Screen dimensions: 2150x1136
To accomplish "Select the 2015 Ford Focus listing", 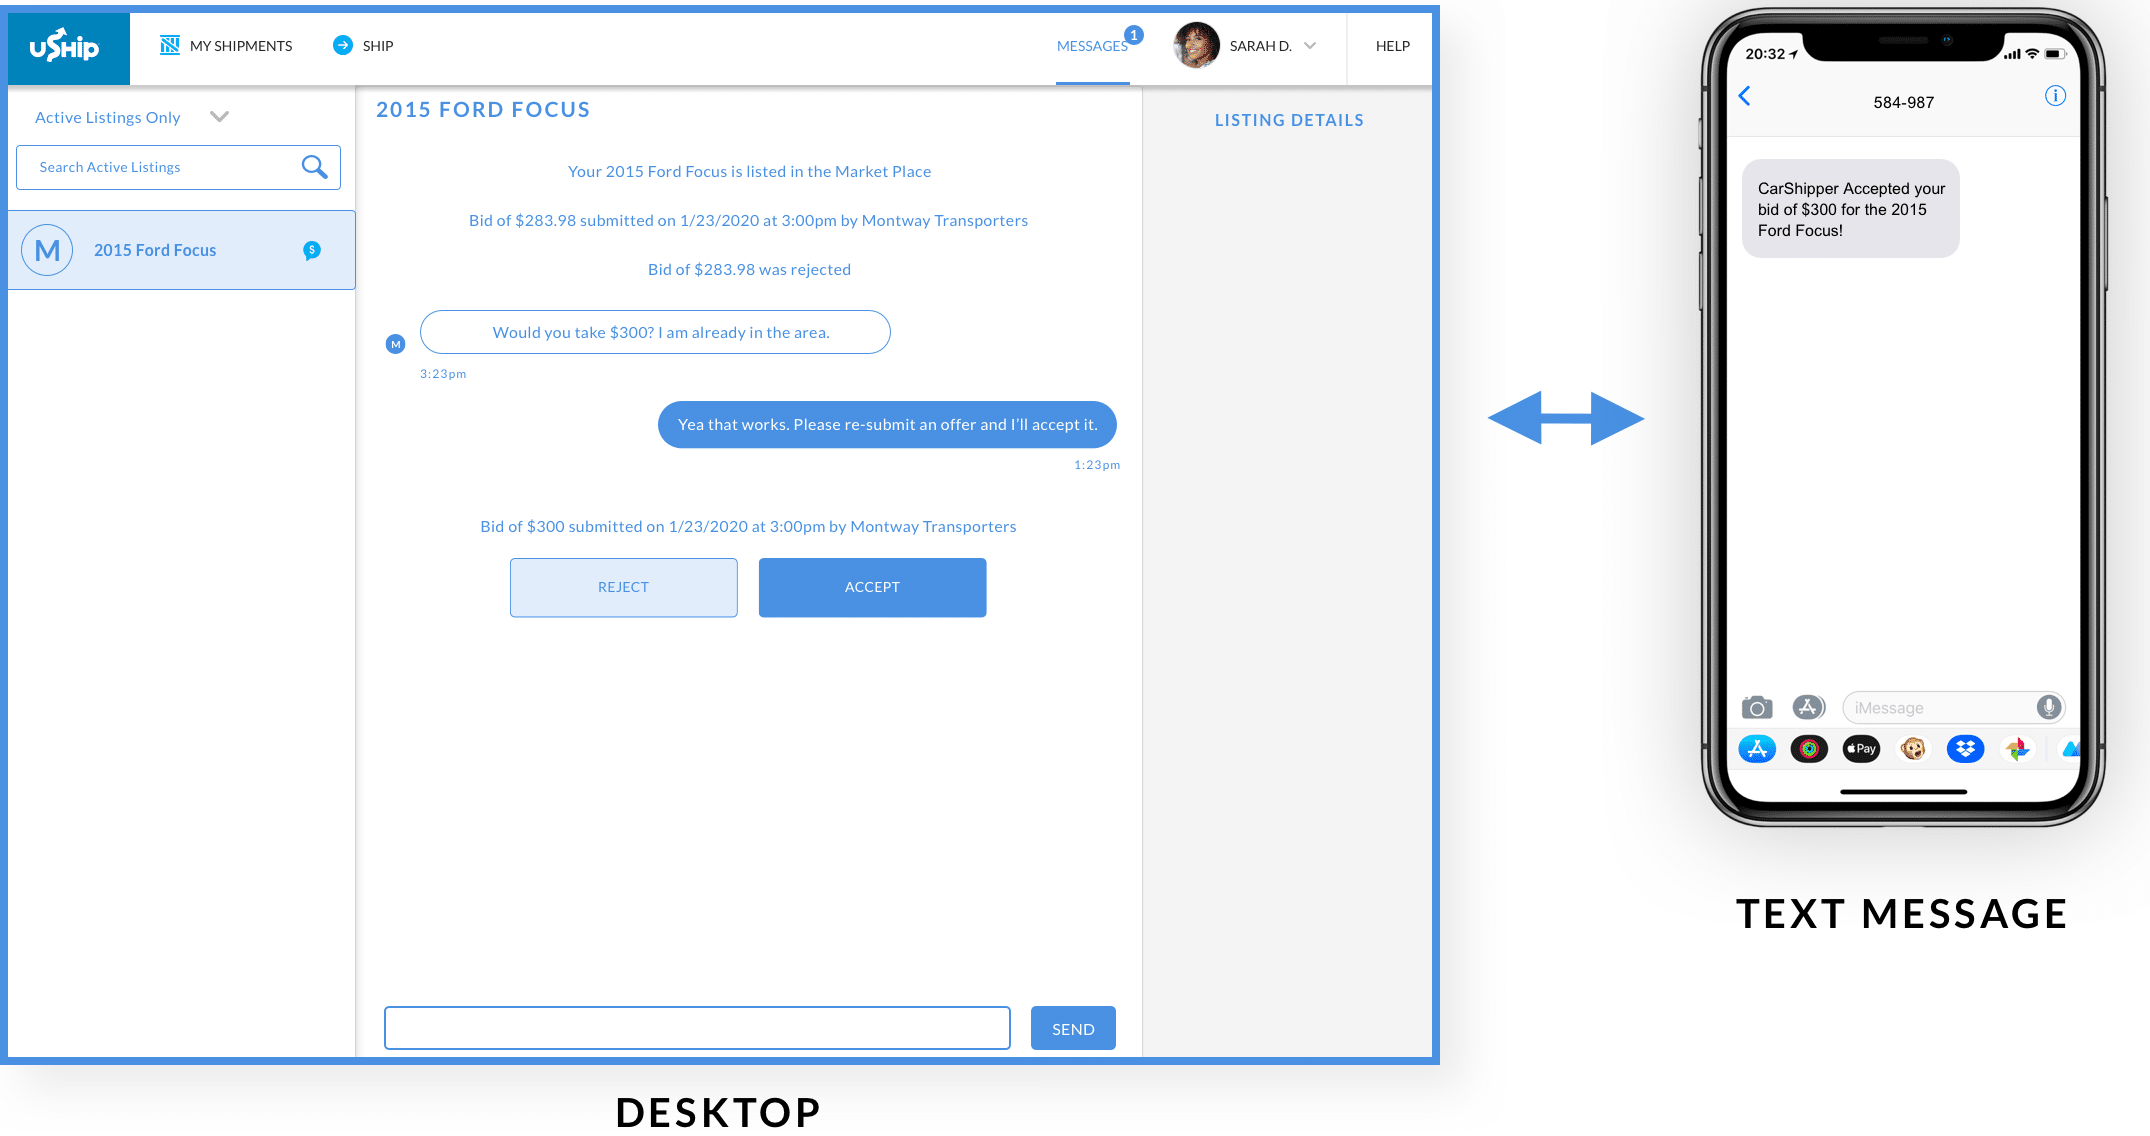I will point(181,250).
